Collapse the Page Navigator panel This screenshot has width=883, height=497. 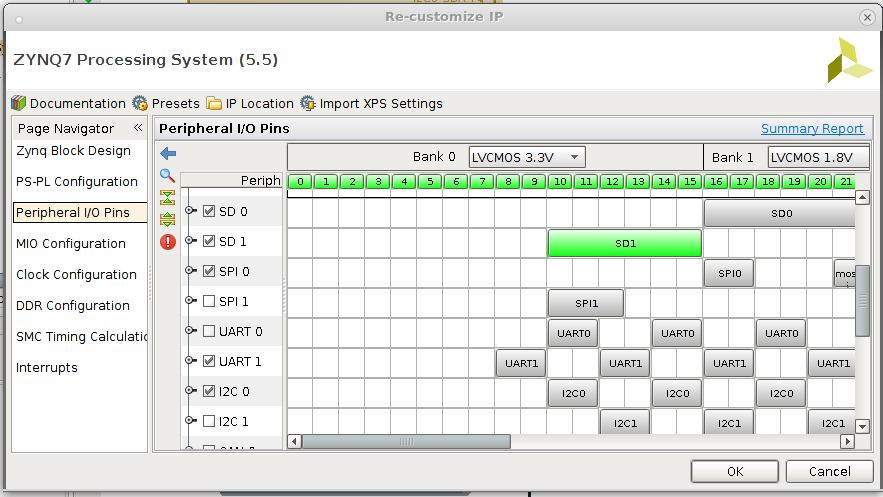[x=138, y=128]
